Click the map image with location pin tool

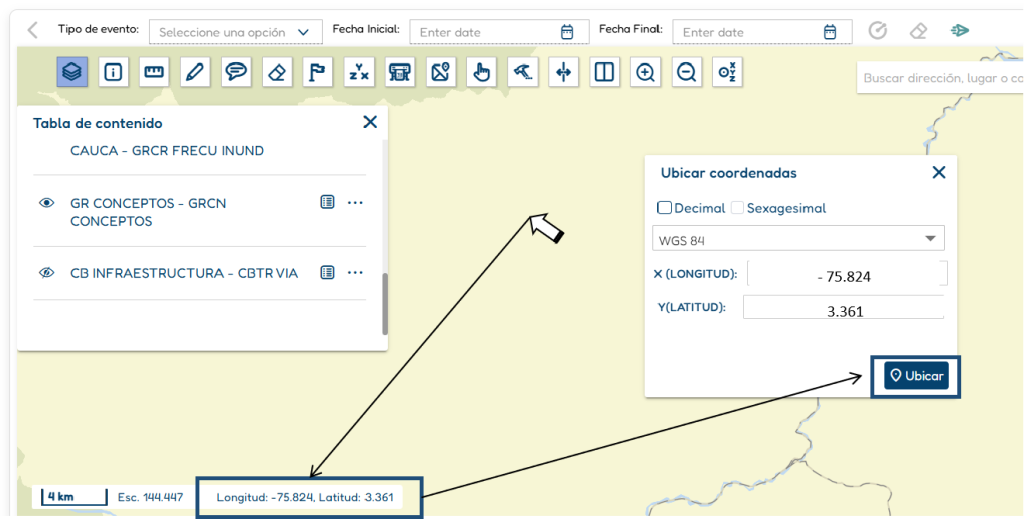(x=441, y=72)
